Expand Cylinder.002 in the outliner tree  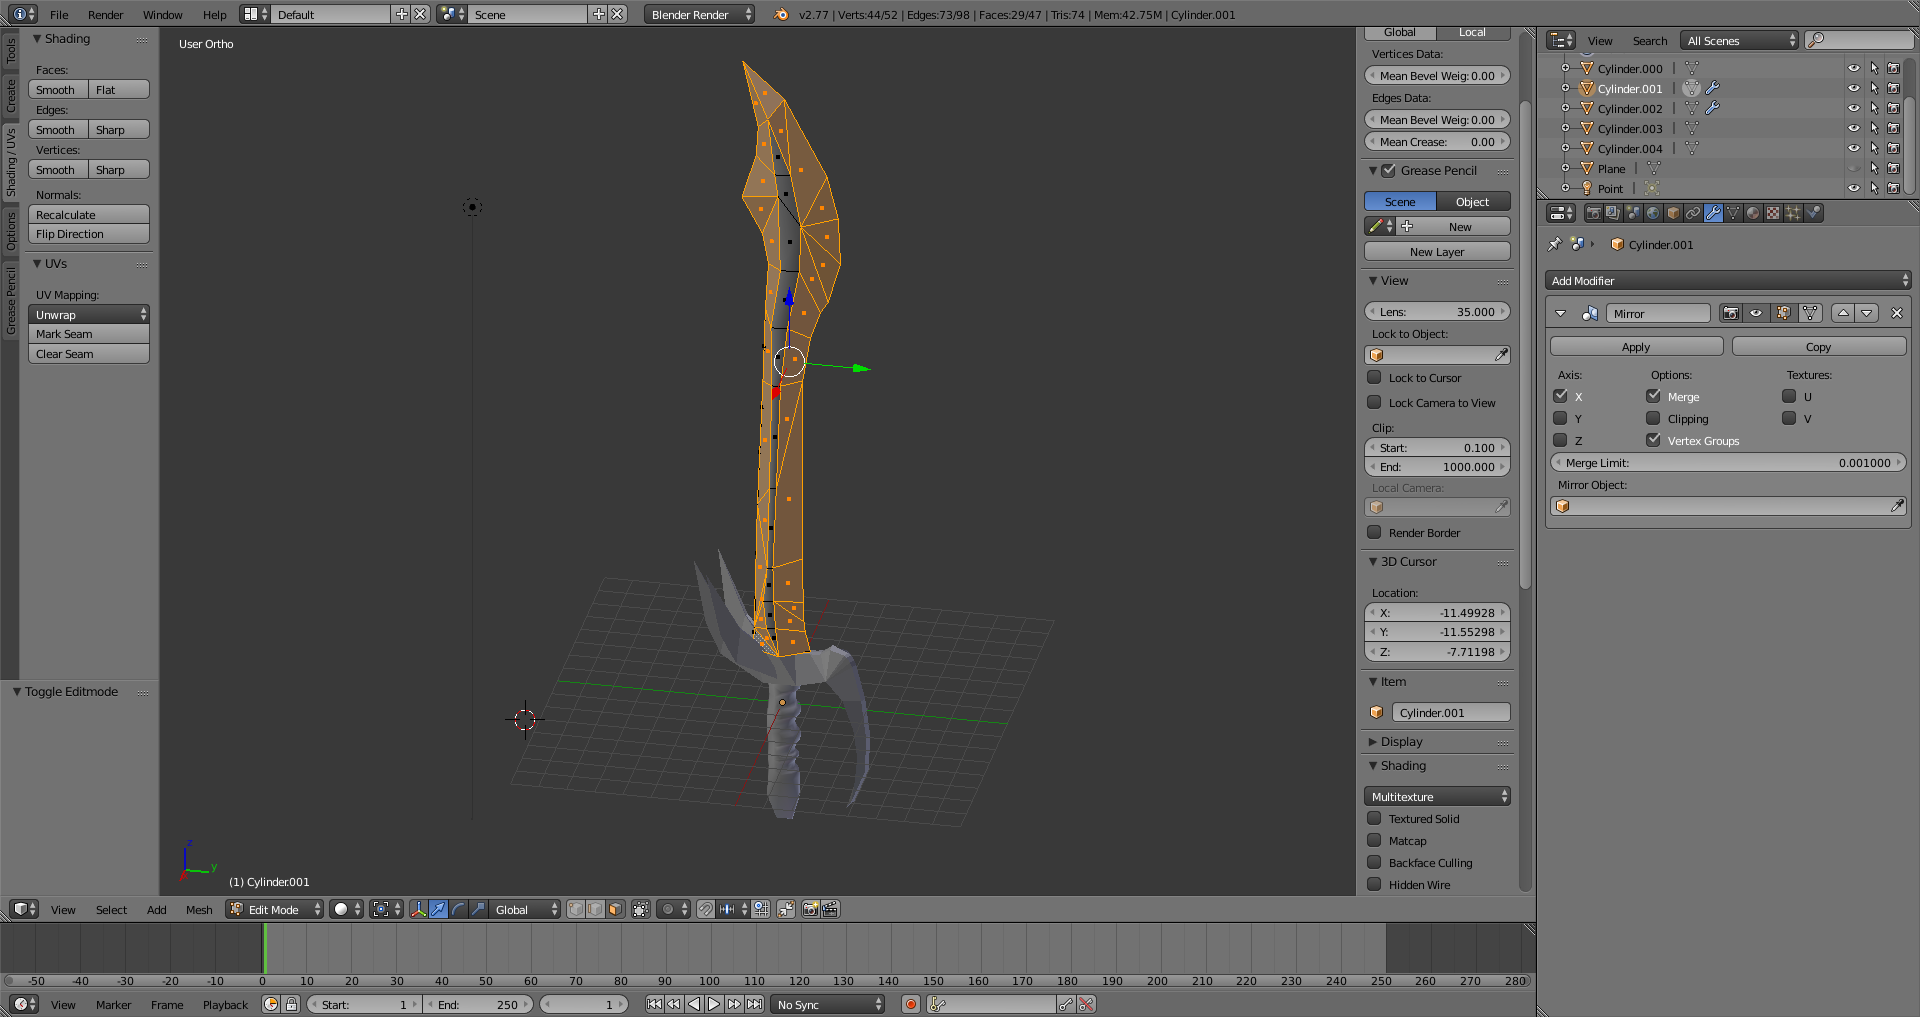coord(1565,108)
